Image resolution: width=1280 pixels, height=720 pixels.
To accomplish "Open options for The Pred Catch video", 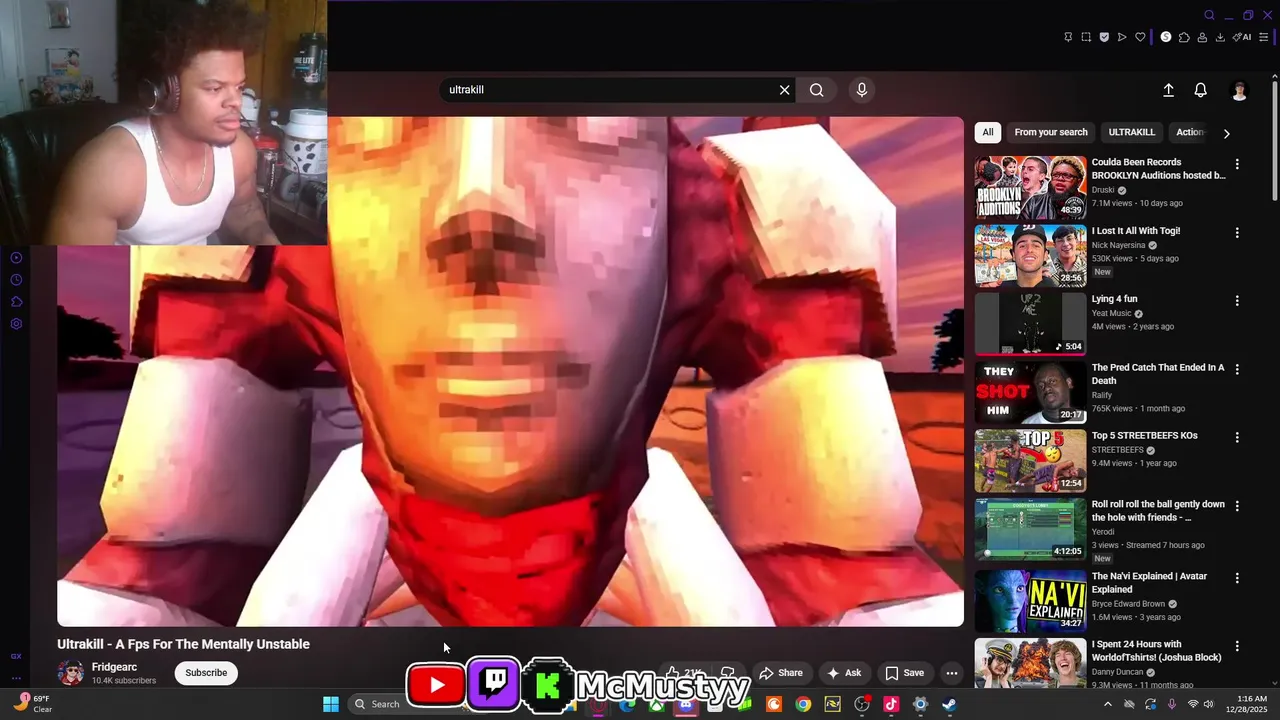I will click(x=1237, y=369).
